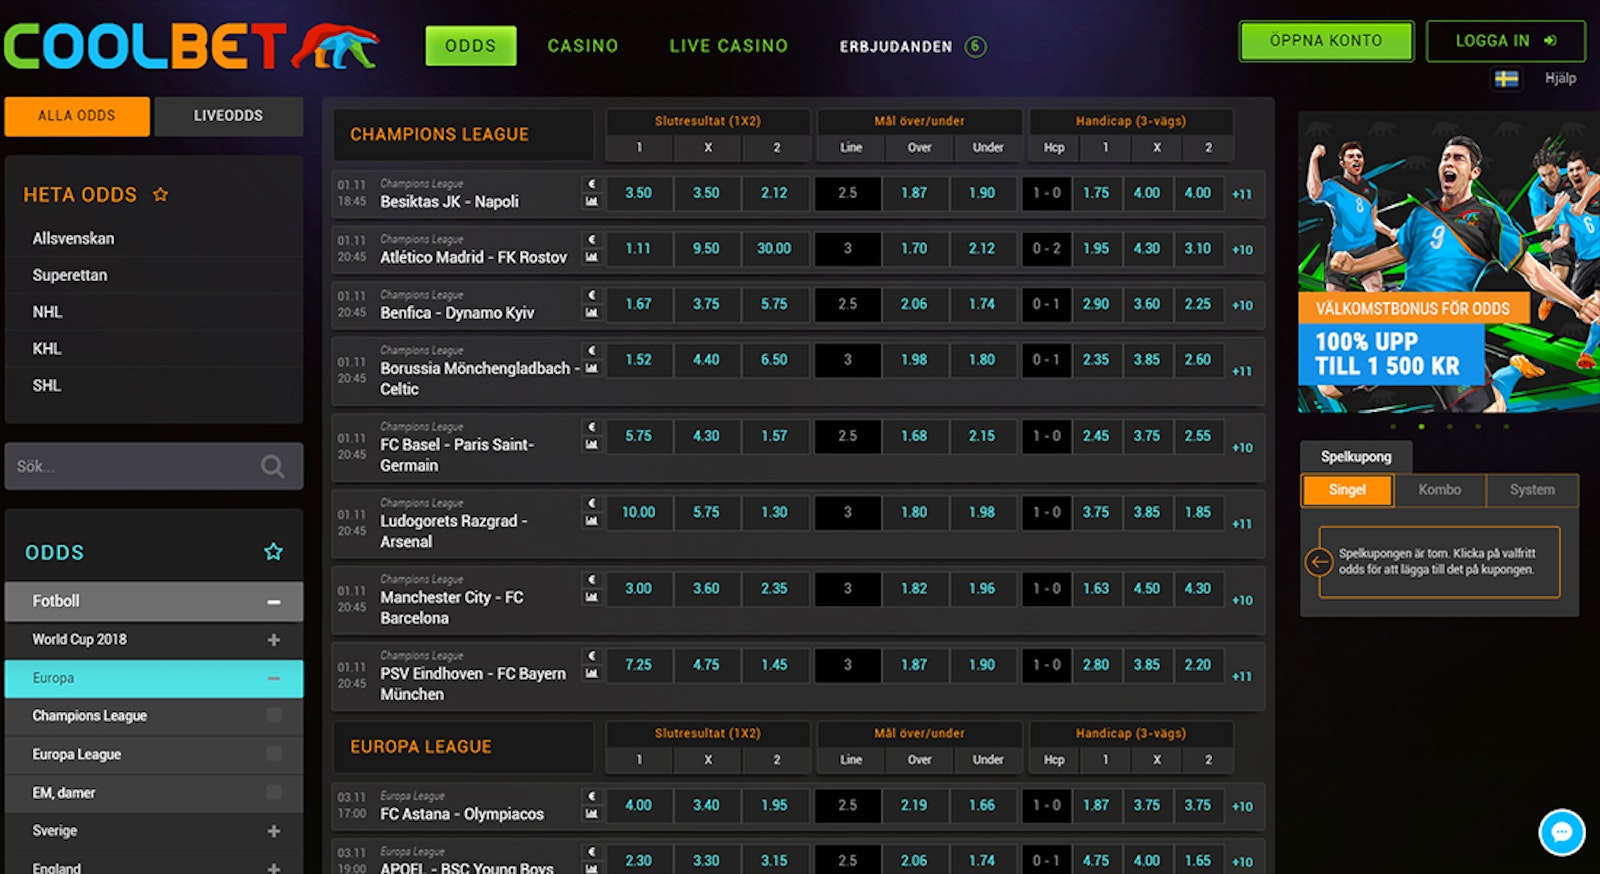
Task: Open statistics chart for FC Astana - Olympiacos
Action: tap(592, 814)
